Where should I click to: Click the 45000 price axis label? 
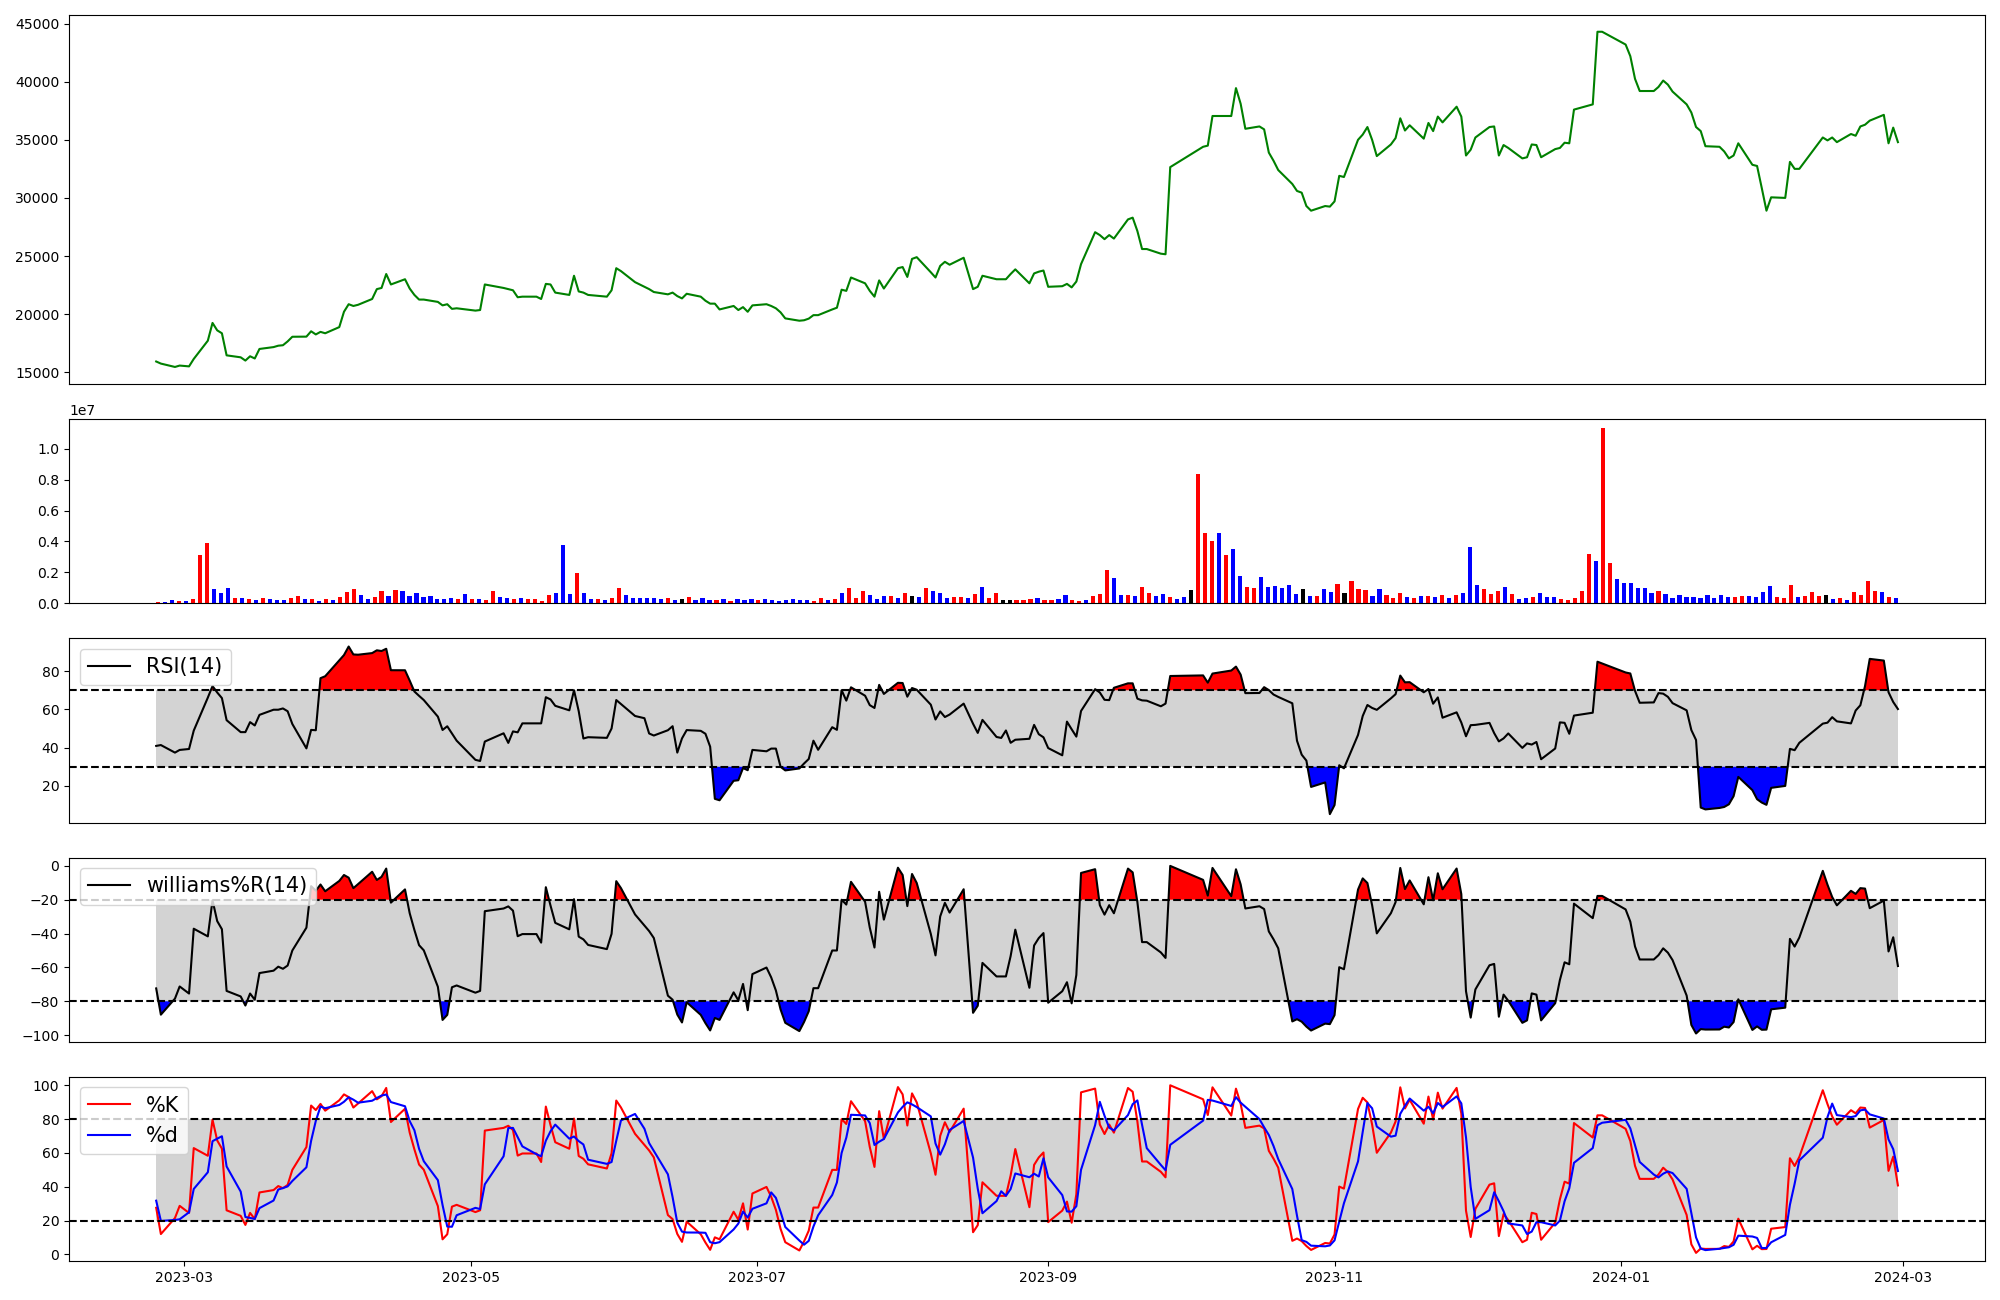tap(37, 24)
